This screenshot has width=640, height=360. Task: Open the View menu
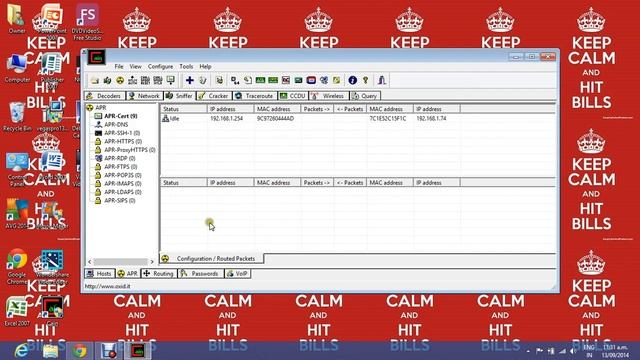[136, 67]
